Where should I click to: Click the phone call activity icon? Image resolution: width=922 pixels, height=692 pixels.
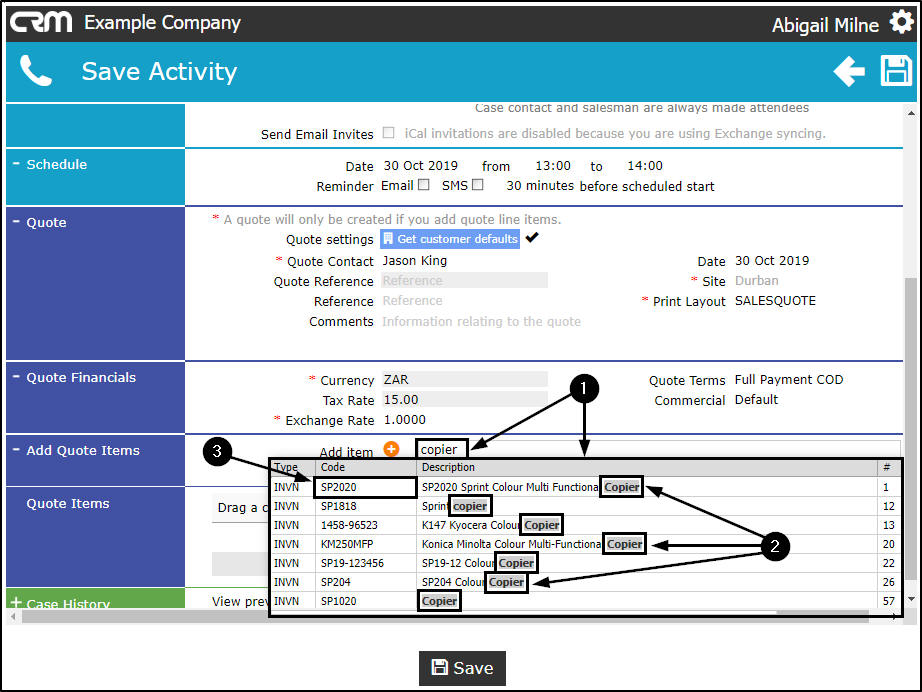35,71
